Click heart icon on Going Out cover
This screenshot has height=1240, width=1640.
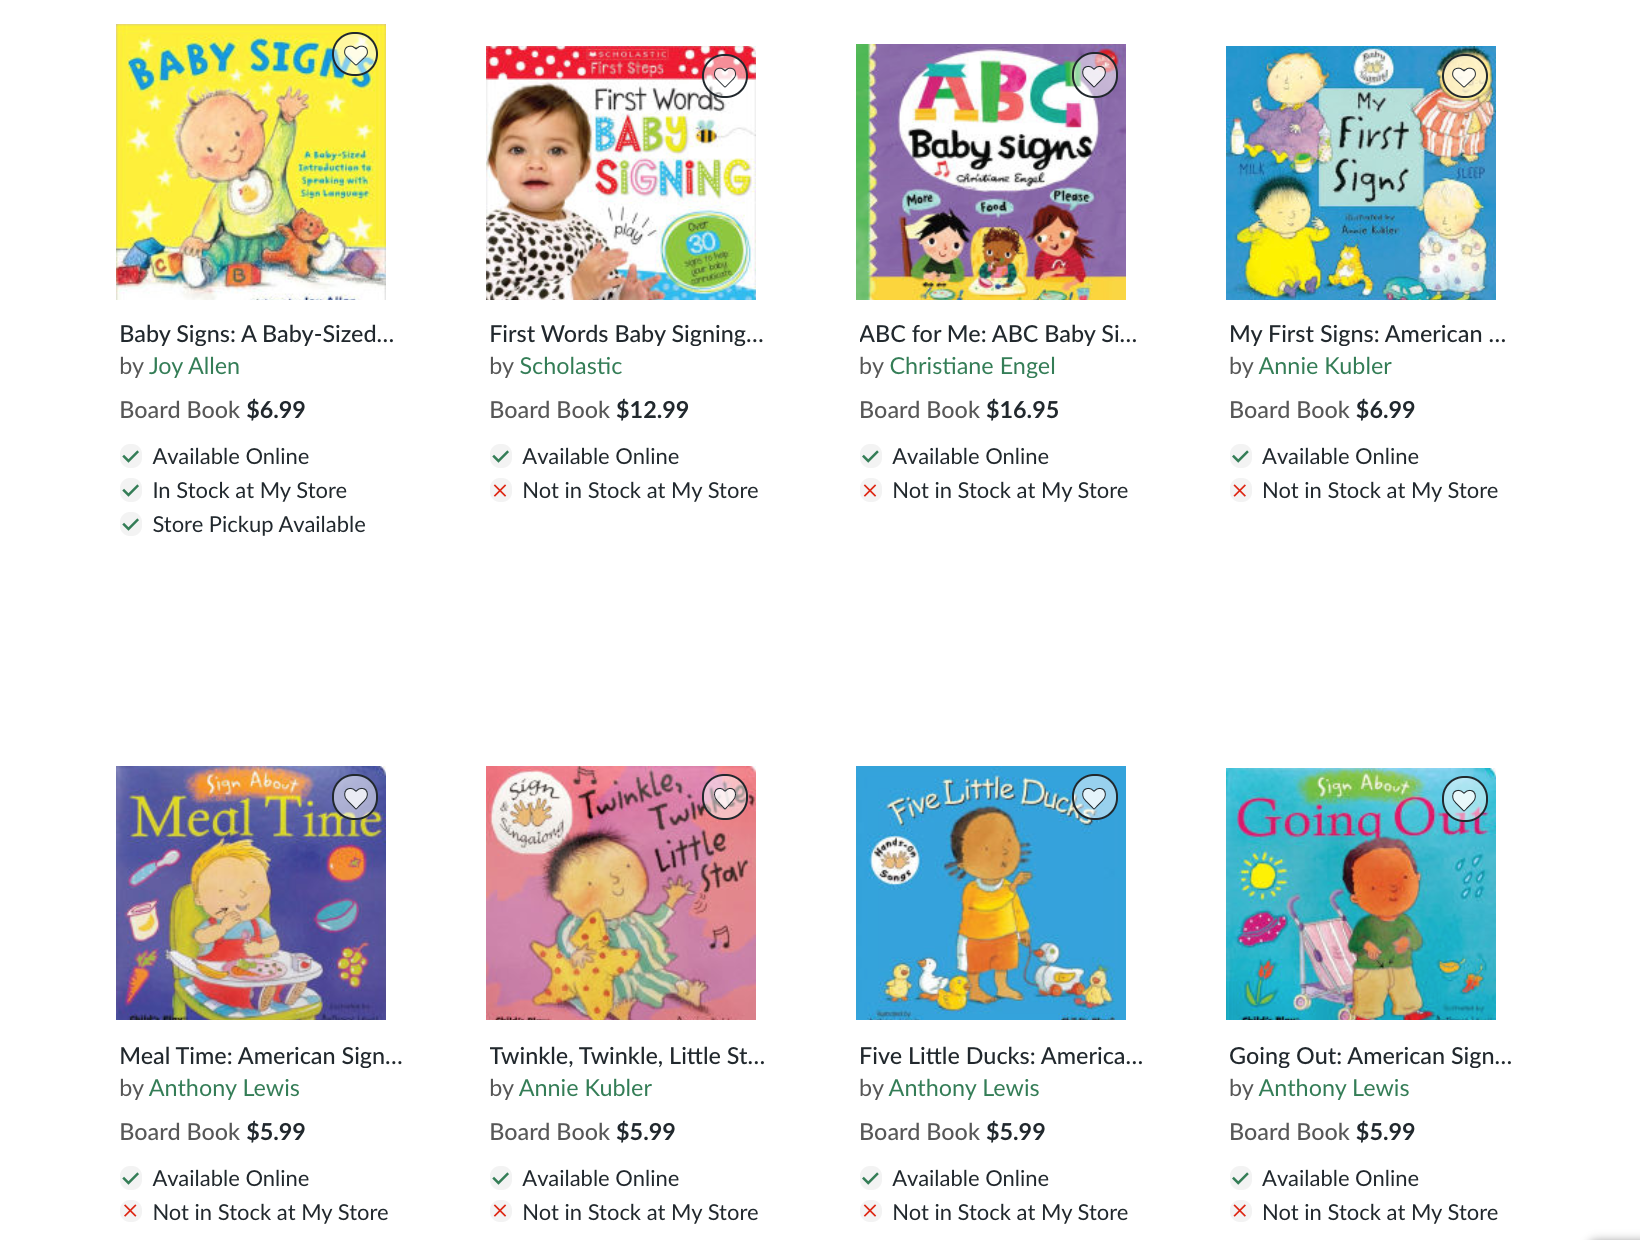click(1465, 798)
